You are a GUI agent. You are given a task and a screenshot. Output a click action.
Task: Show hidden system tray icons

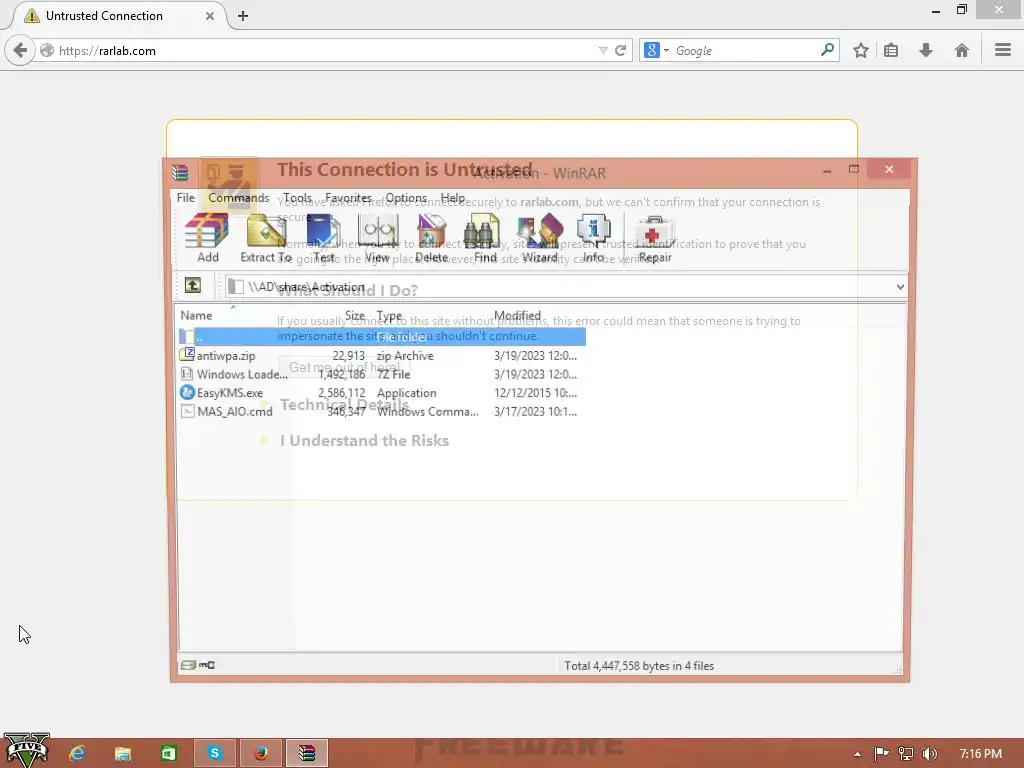(x=857, y=754)
